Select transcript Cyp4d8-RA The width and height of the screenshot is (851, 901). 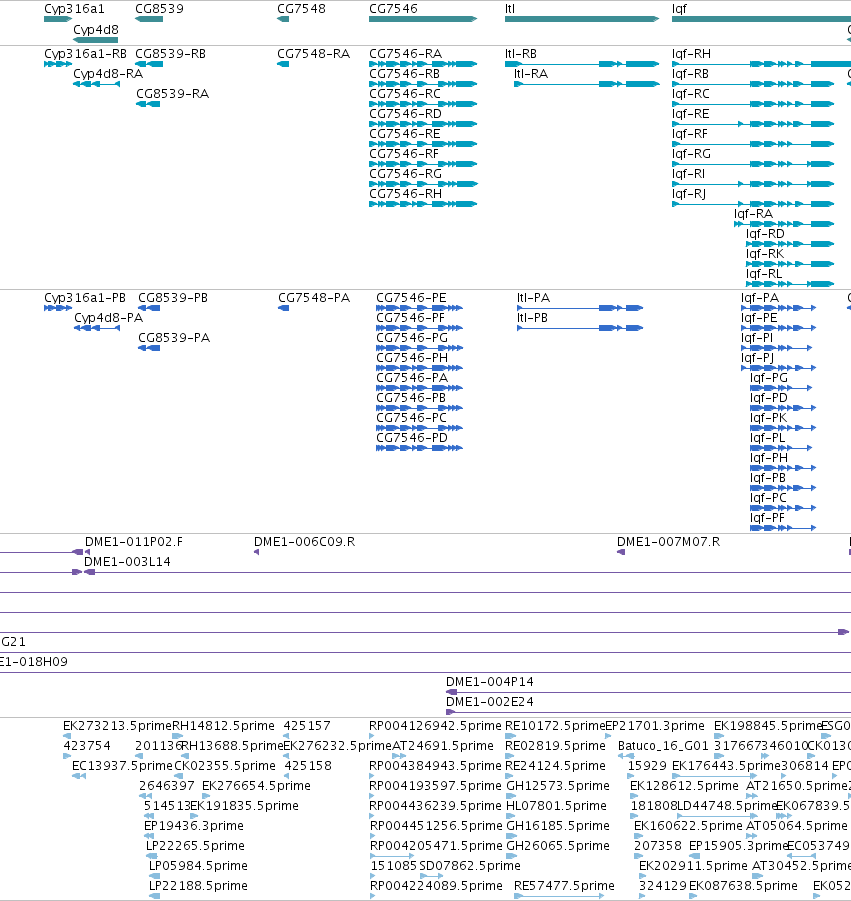(x=97, y=84)
